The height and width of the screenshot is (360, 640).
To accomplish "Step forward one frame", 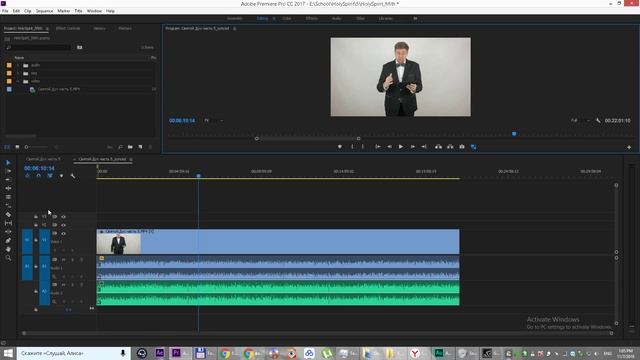I will [413, 147].
